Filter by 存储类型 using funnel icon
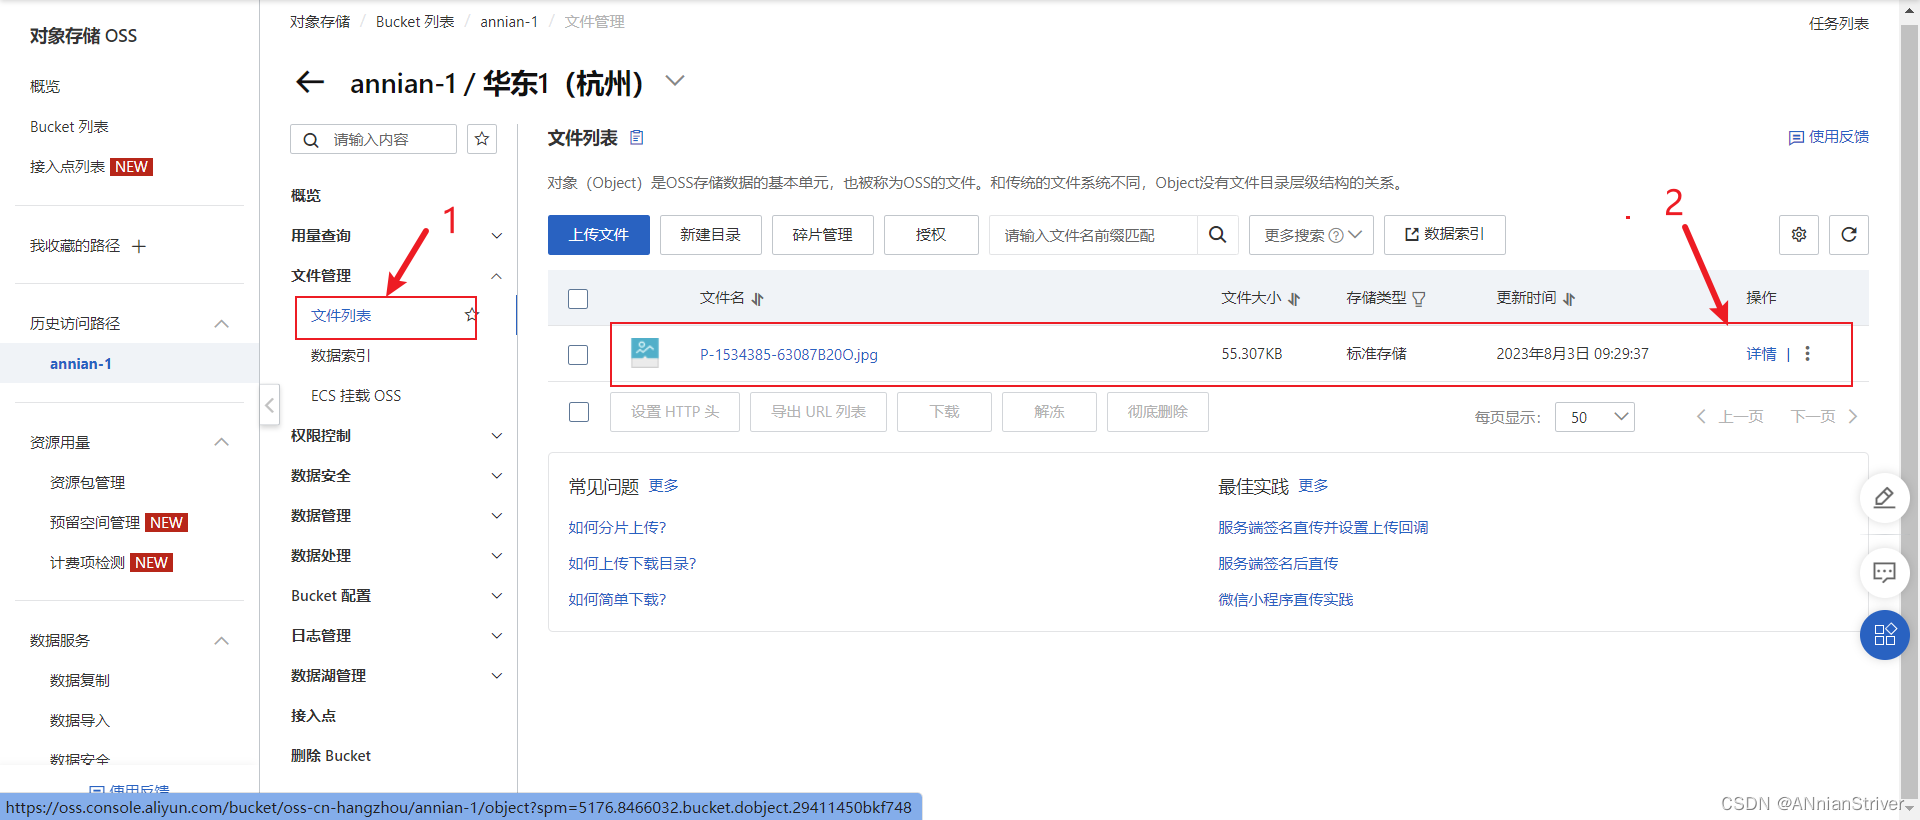Image resolution: width=1920 pixels, height=820 pixels. (1418, 299)
